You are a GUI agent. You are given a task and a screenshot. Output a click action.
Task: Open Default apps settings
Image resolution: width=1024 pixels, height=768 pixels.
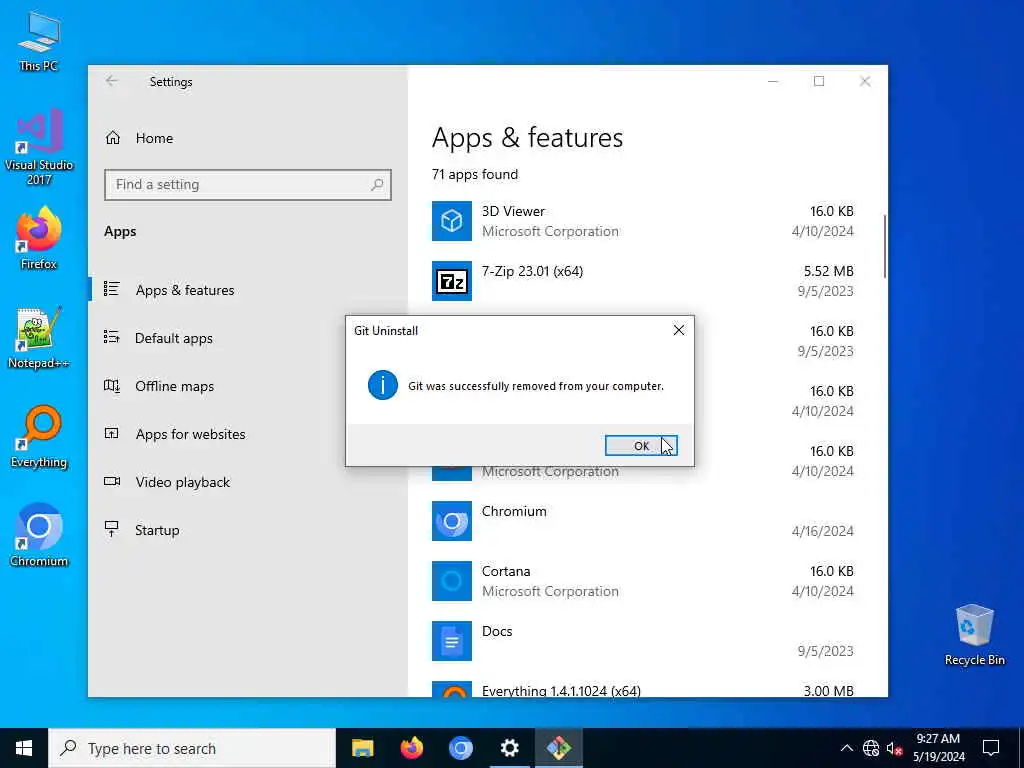(x=174, y=338)
